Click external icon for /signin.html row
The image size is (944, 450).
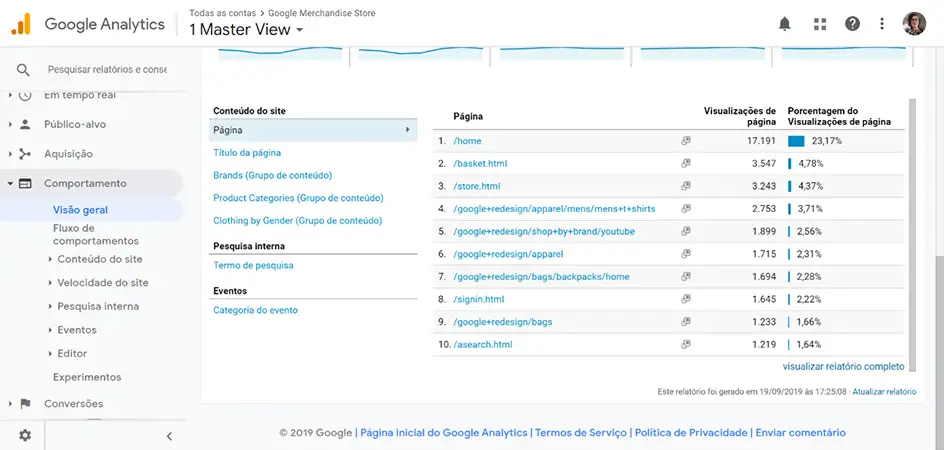(x=685, y=299)
